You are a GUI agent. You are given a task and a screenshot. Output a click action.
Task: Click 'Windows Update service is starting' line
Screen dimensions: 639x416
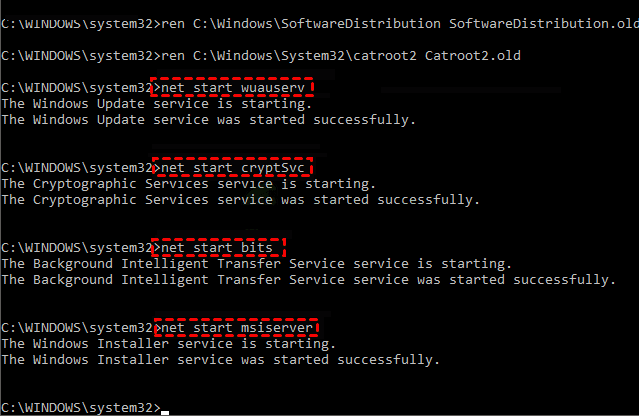coord(157,103)
